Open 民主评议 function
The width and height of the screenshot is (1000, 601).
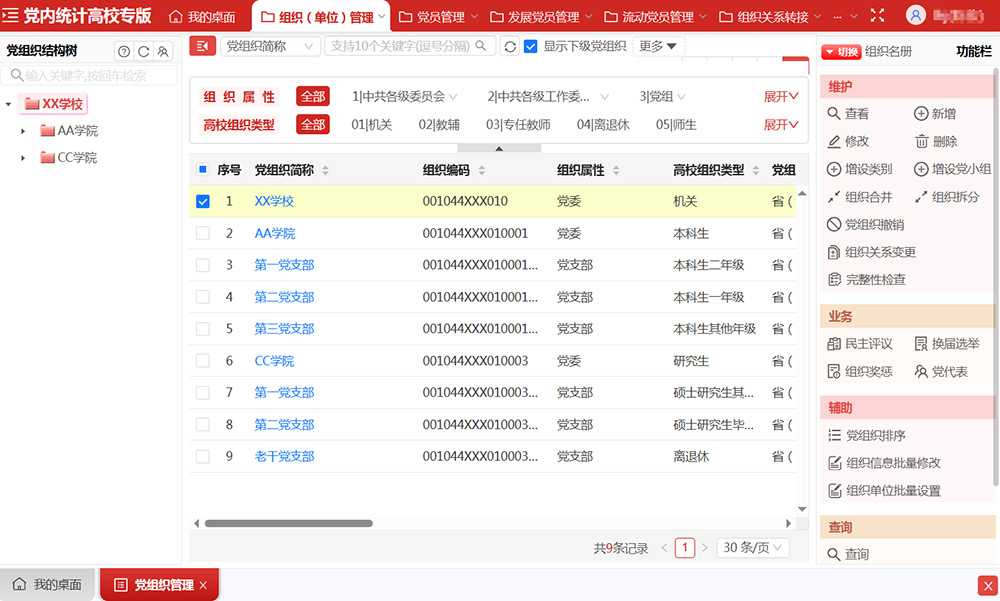pos(860,344)
